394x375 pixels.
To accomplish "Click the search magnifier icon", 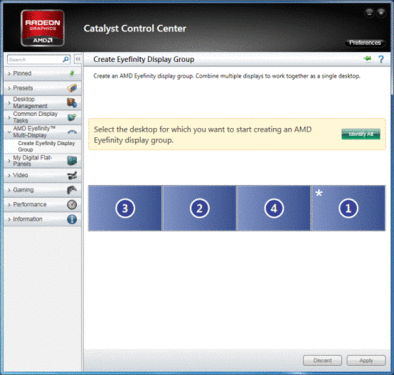I will (x=66, y=59).
